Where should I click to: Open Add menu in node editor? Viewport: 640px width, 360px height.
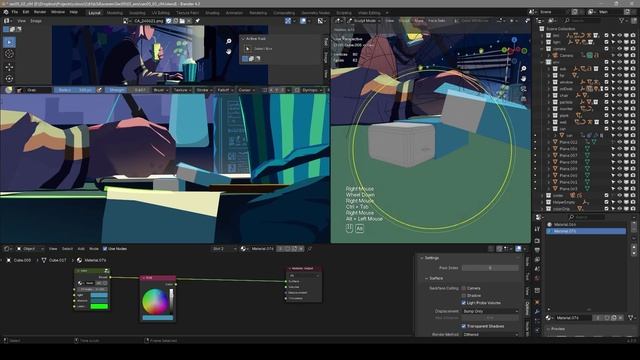tap(81, 249)
